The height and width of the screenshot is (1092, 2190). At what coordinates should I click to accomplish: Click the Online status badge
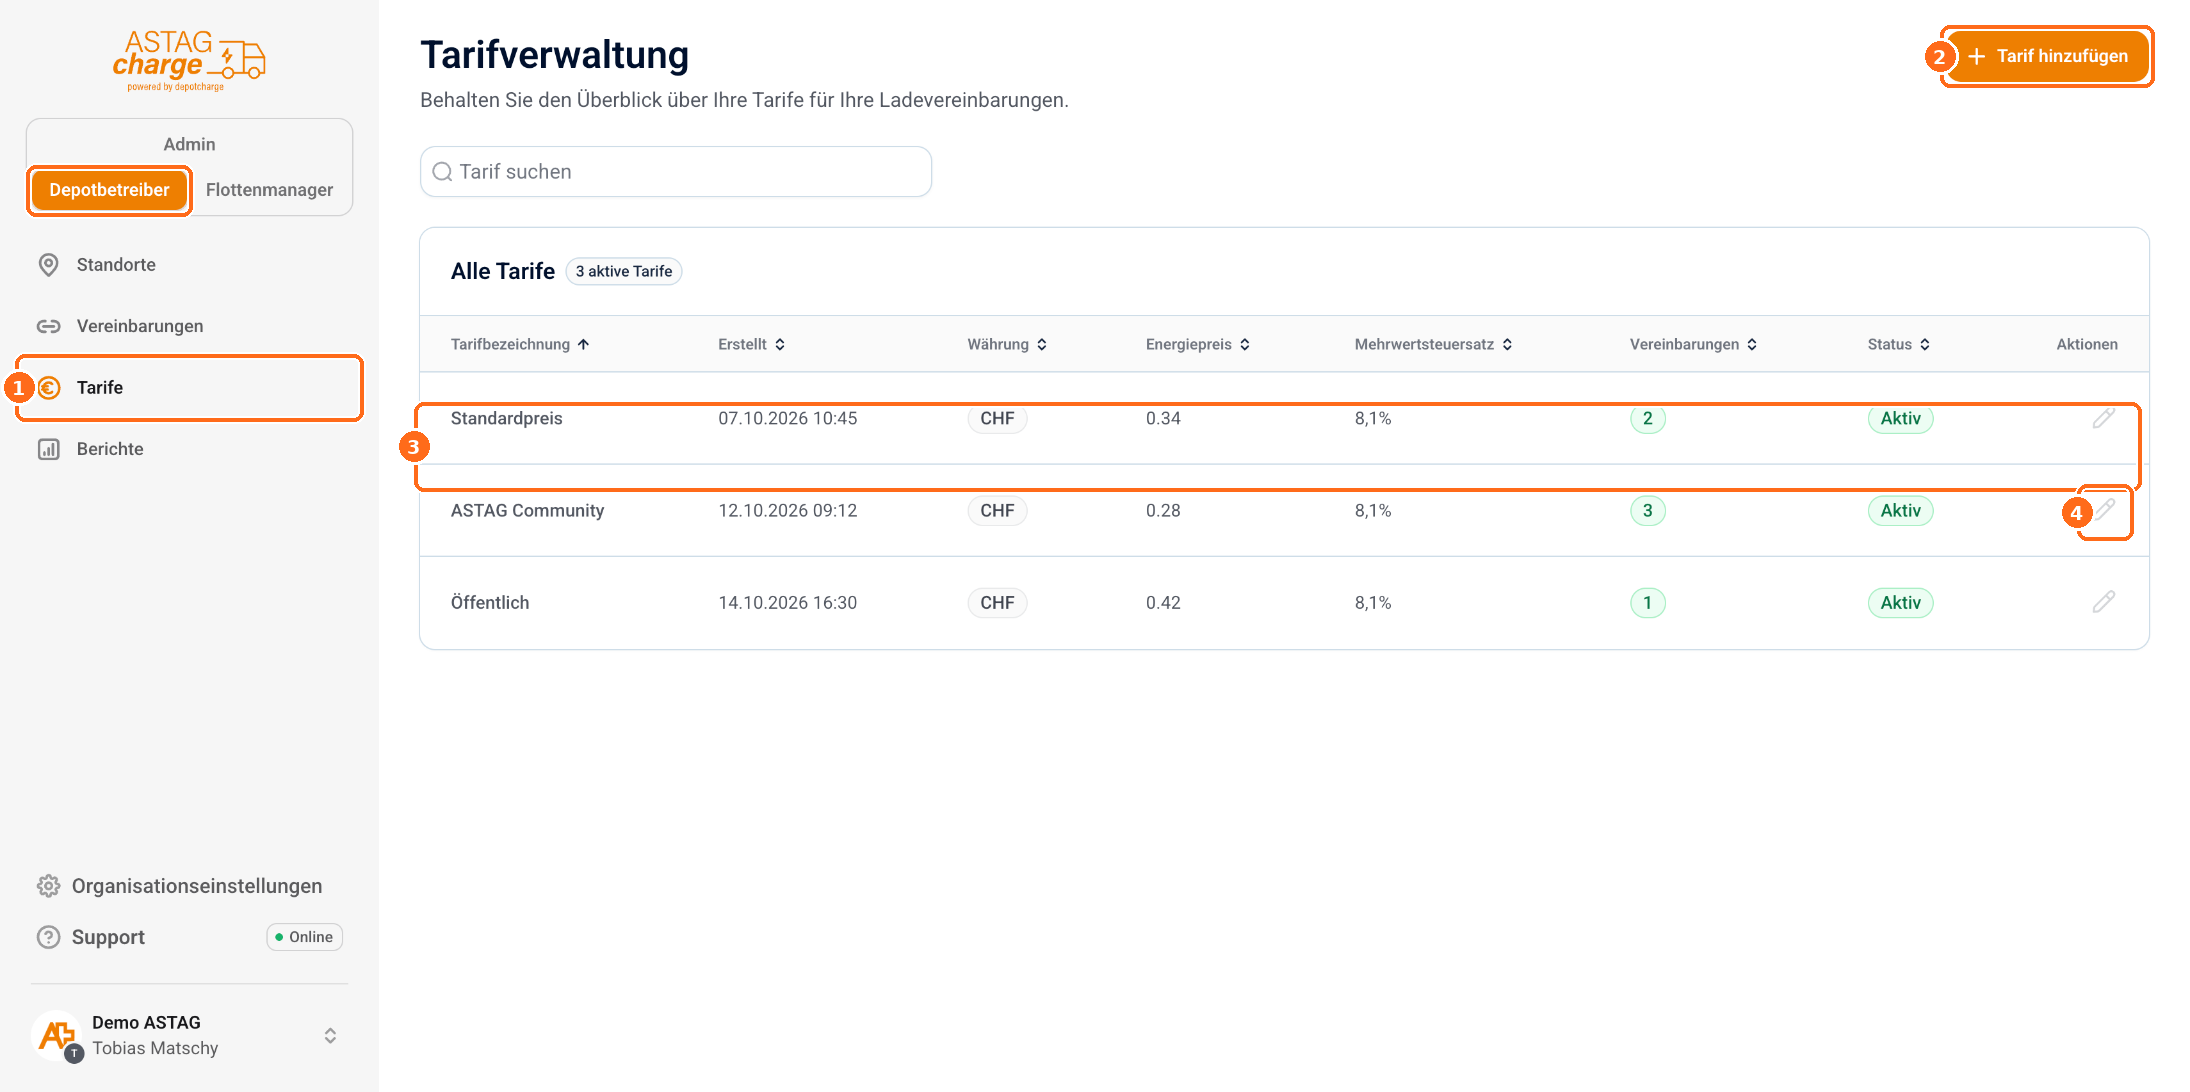[304, 937]
